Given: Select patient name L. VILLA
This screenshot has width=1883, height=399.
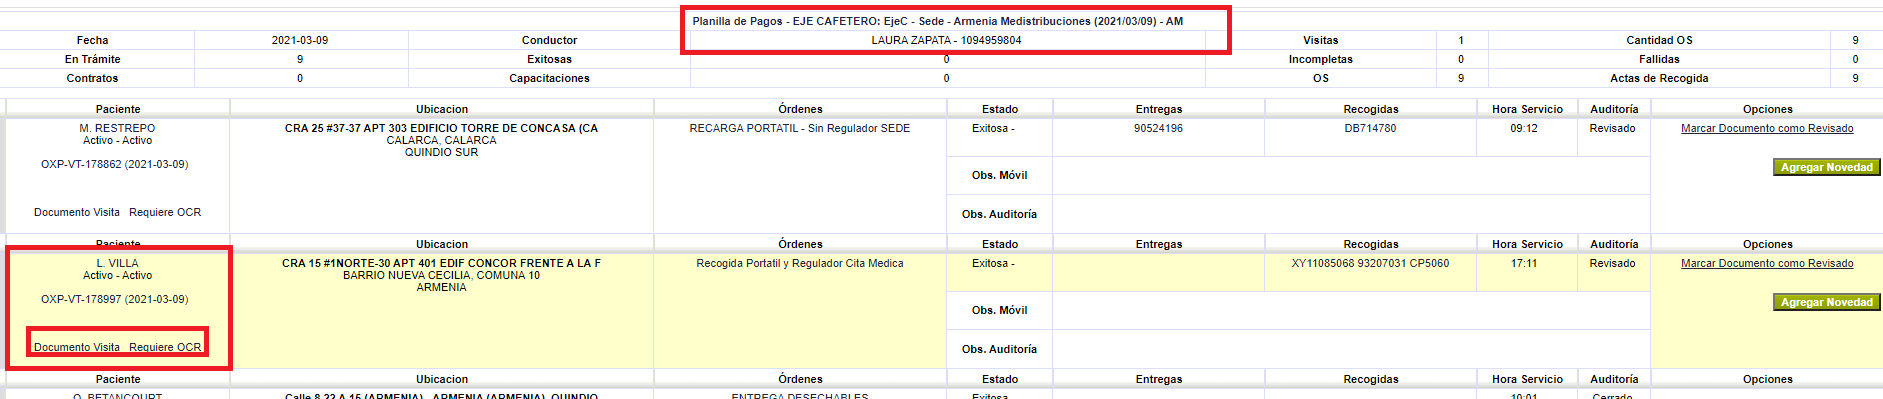Looking at the screenshot, I should coord(118,263).
